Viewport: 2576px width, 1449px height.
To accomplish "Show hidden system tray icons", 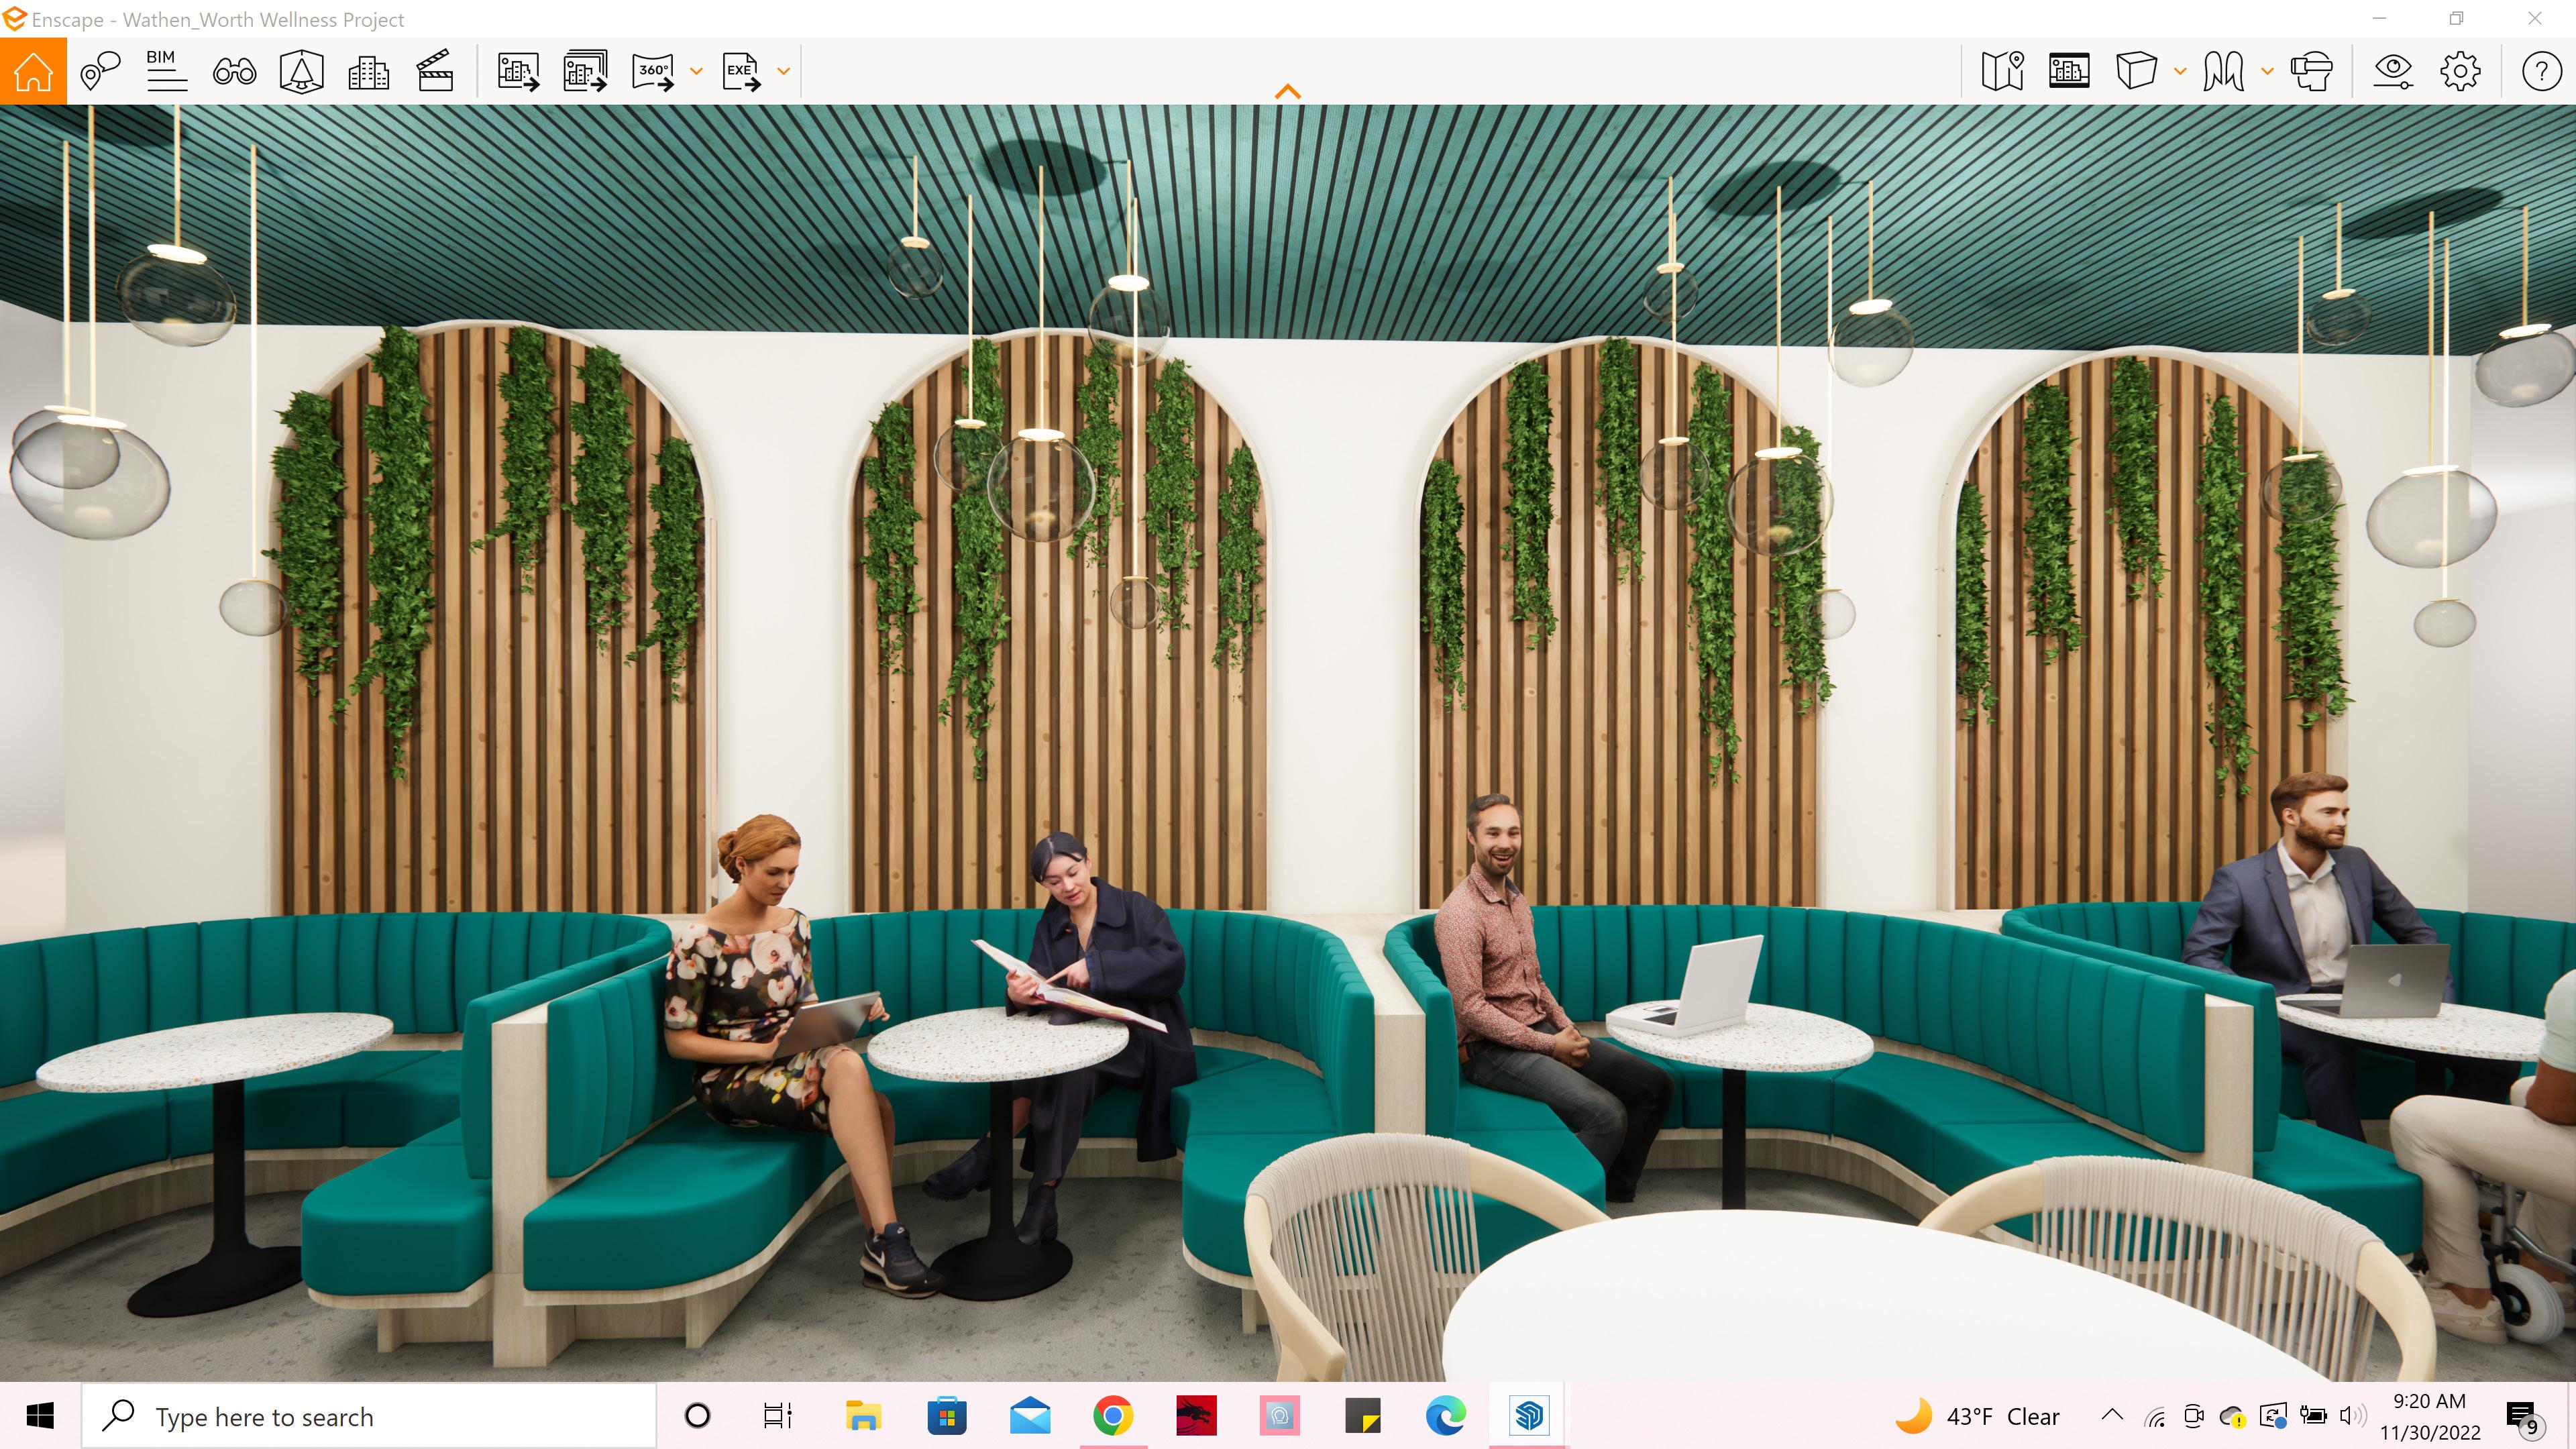I will (x=2112, y=1415).
